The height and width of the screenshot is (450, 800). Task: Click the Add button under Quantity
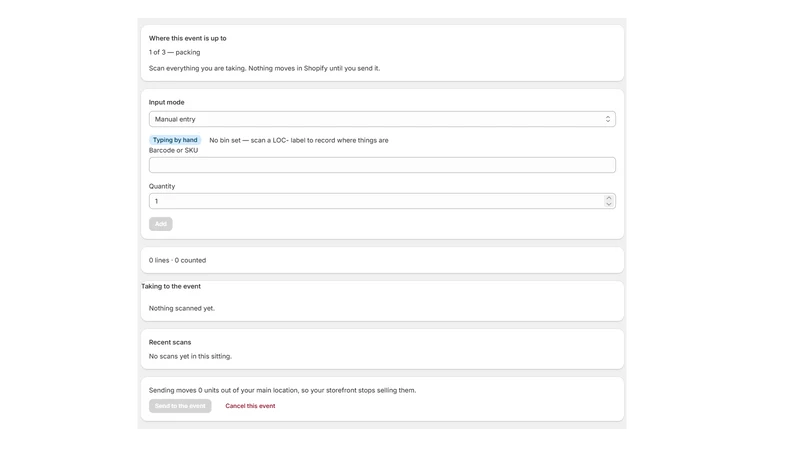point(161,224)
